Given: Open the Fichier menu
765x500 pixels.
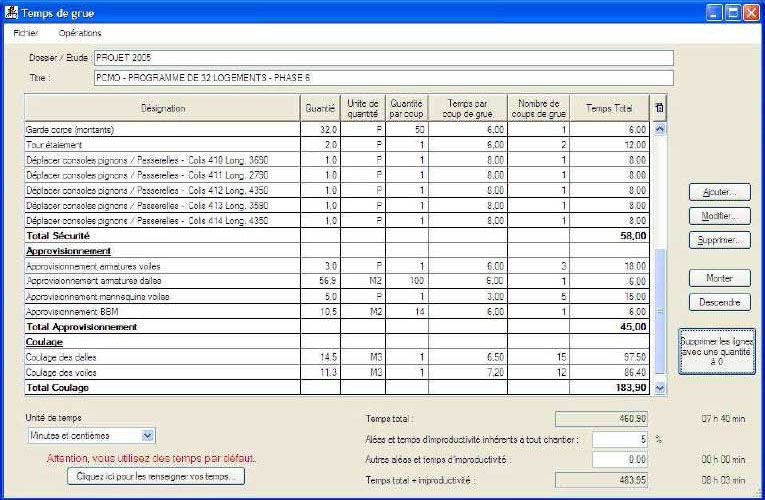Looking at the screenshot, I should (26, 33).
